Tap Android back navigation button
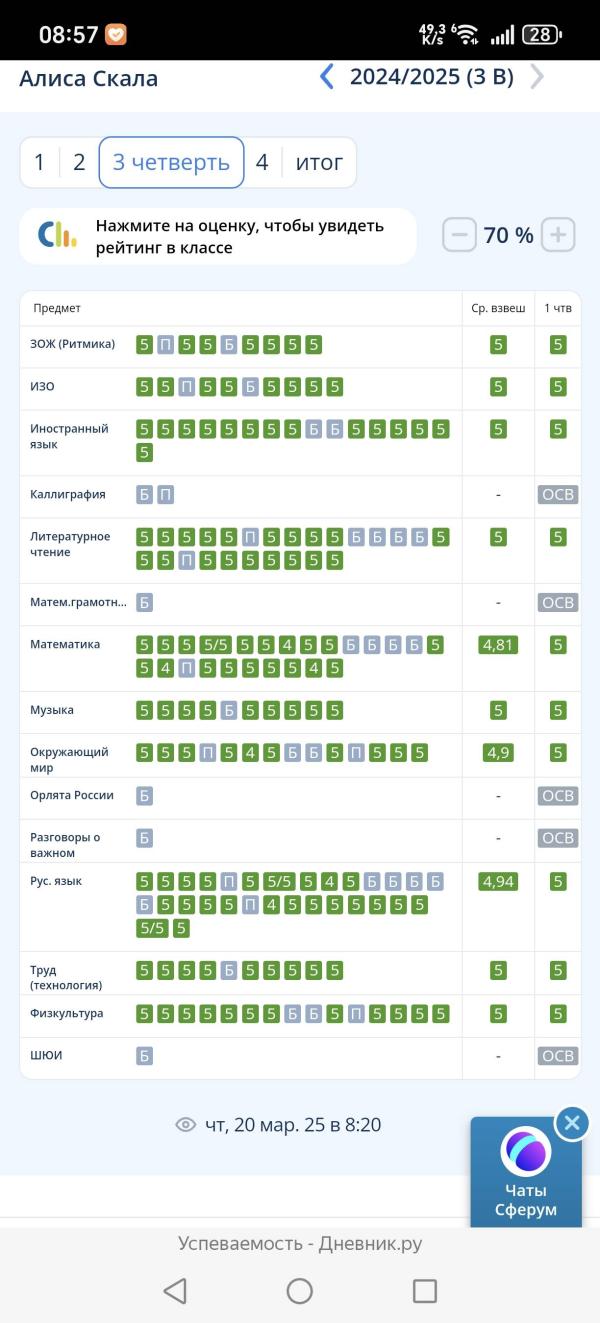The width and height of the screenshot is (600, 1323). (175, 1290)
